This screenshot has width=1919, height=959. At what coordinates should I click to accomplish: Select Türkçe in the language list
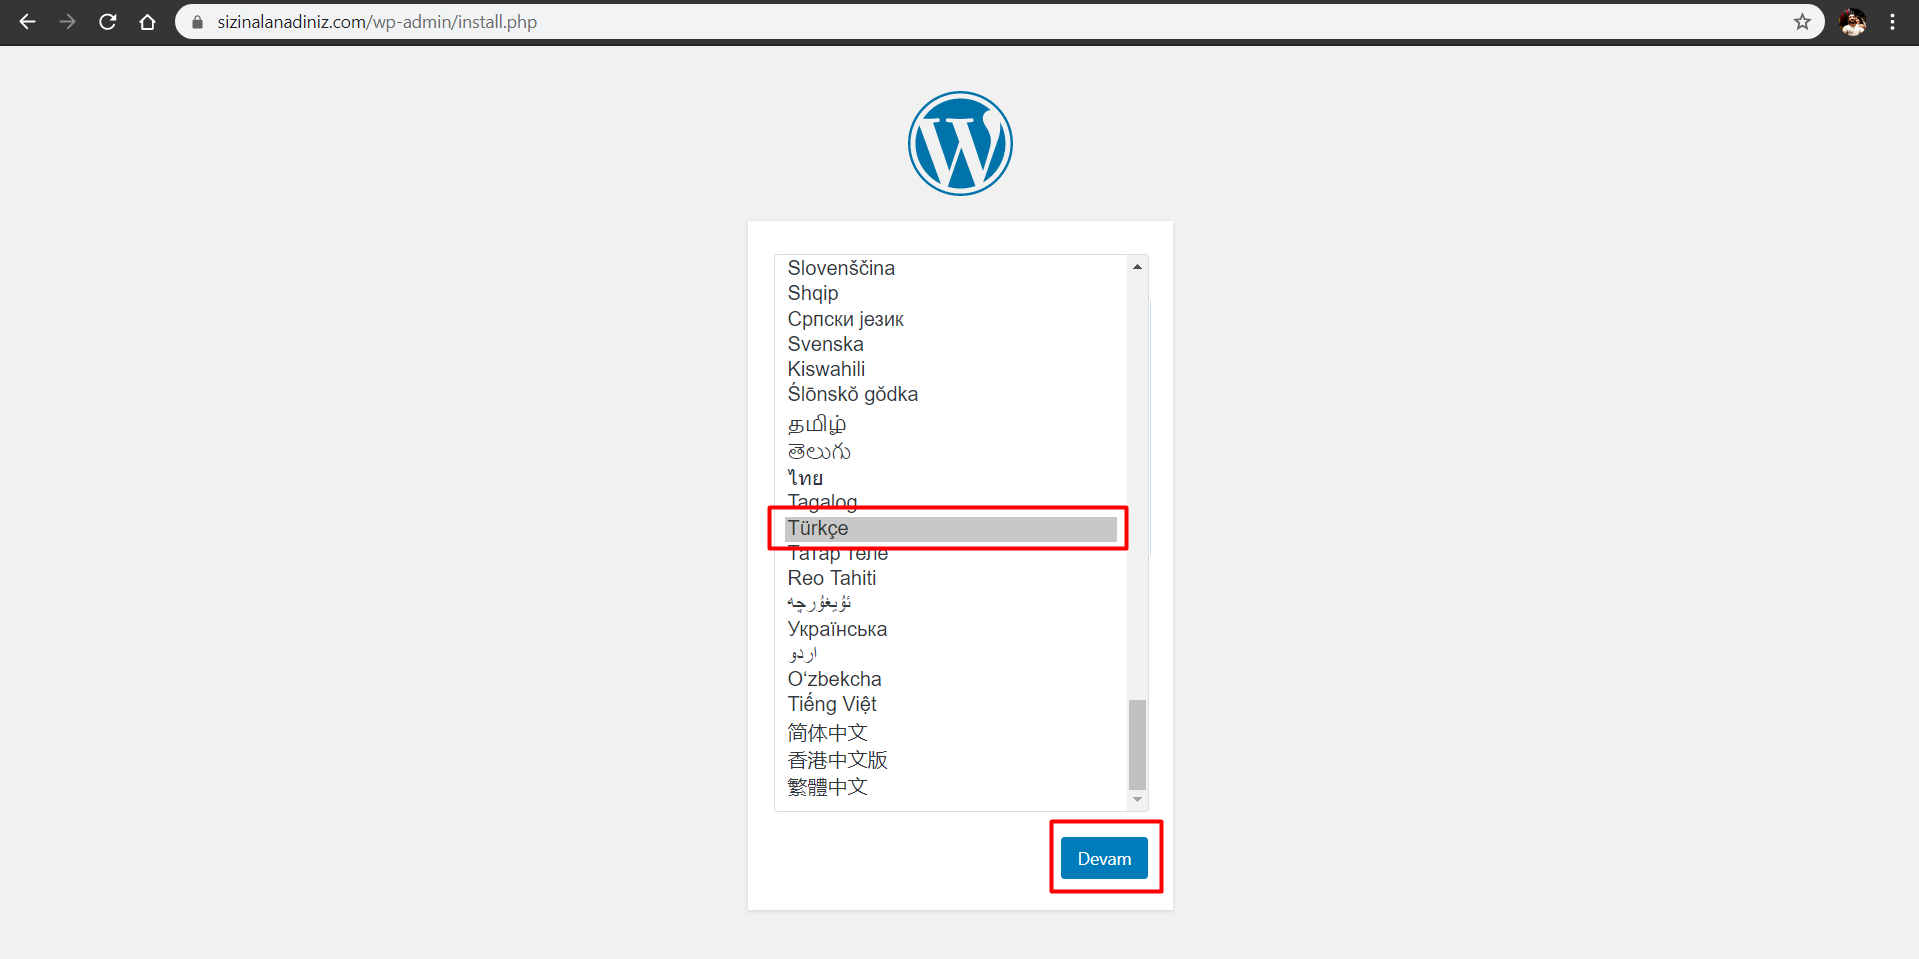click(951, 528)
